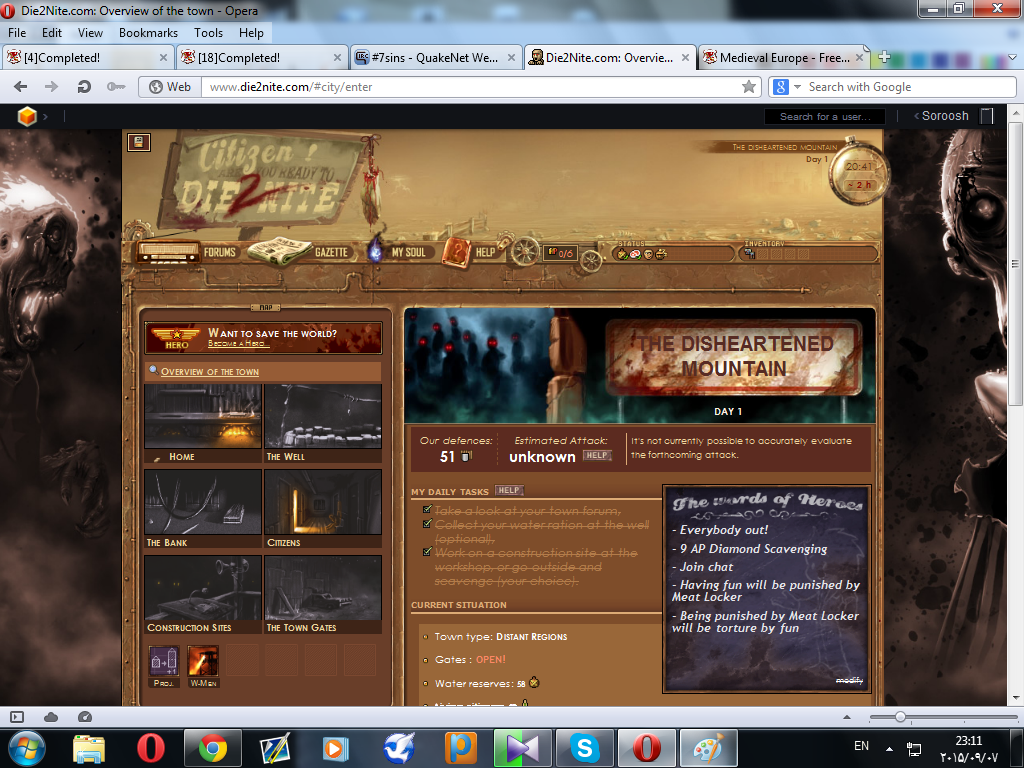Click the water drop icon by Water reserves

pyautogui.click(x=534, y=683)
